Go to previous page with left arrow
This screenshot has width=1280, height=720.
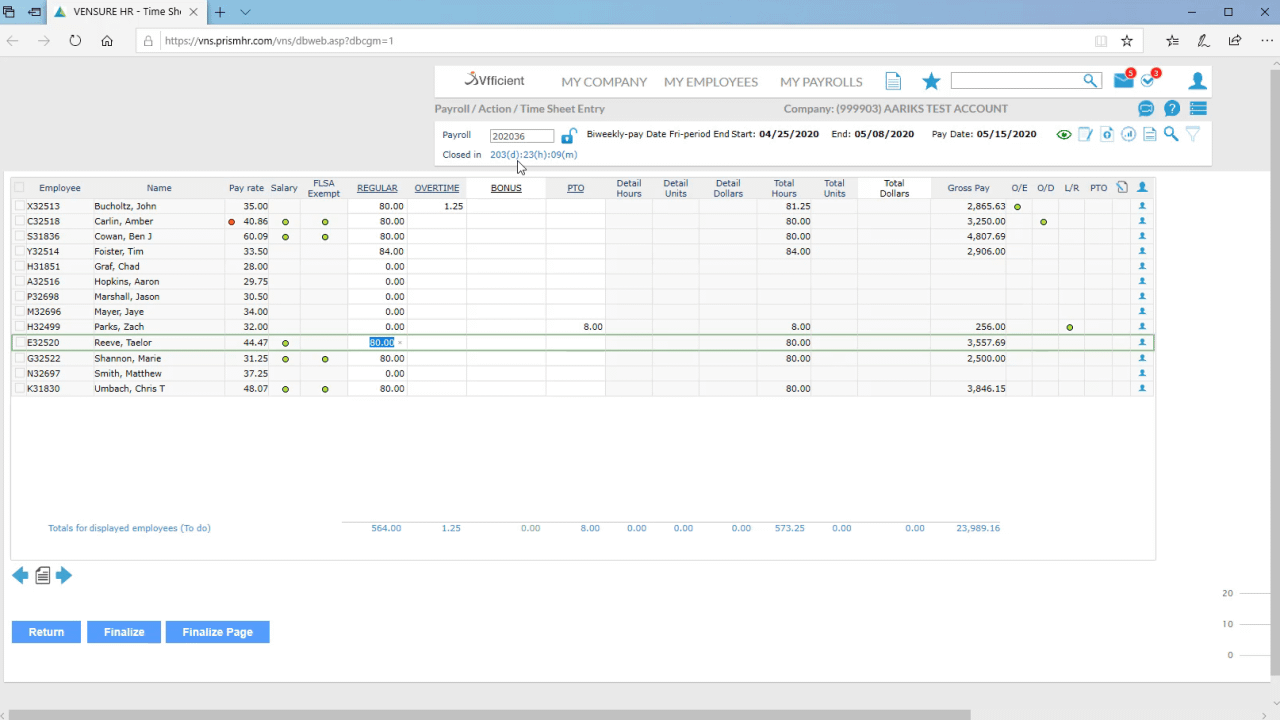point(20,575)
